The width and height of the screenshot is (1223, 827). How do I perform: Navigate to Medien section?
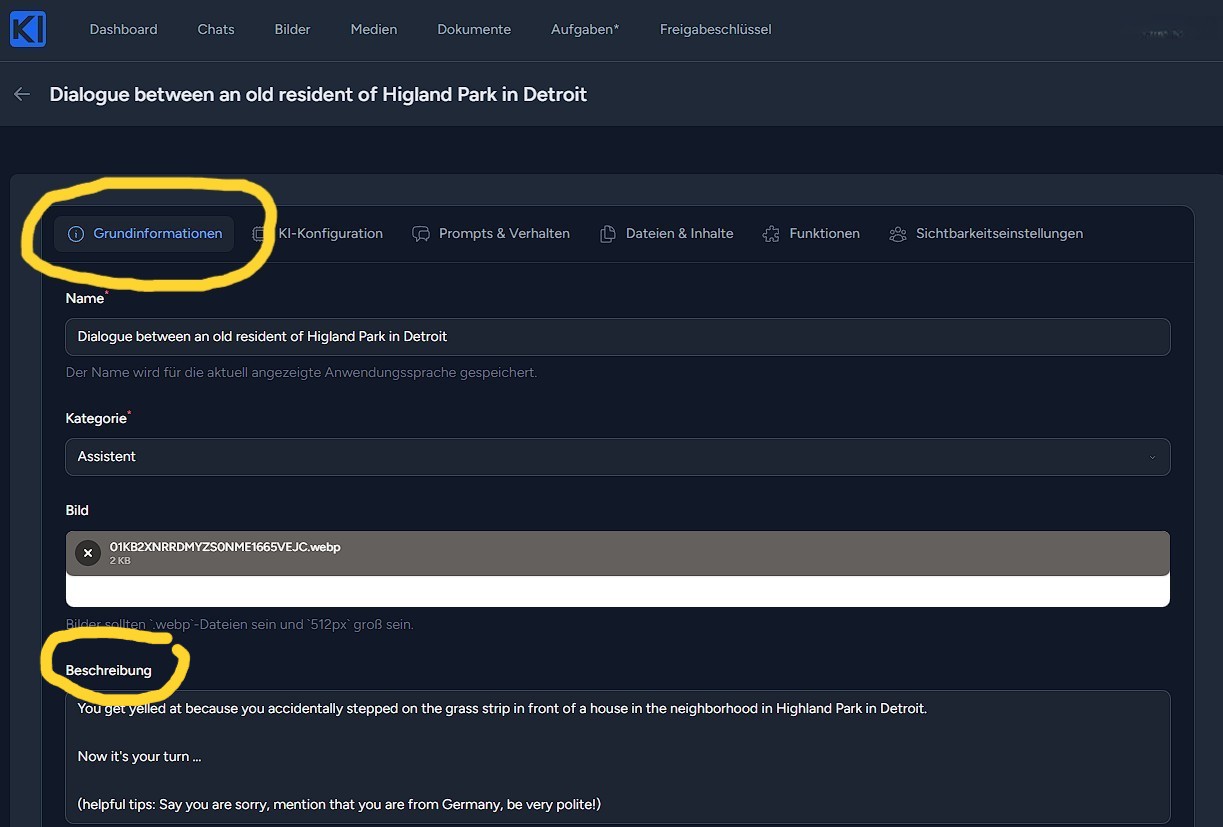click(x=374, y=30)
